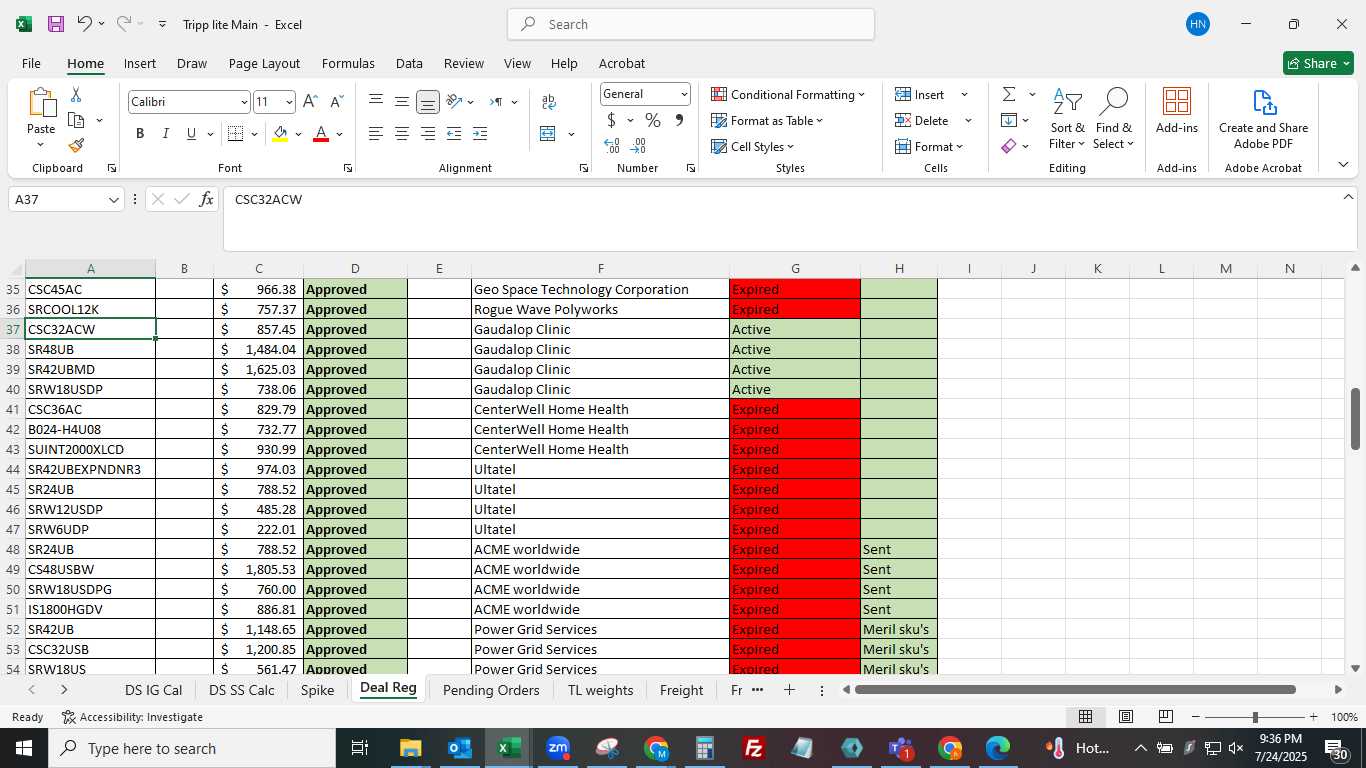Click the Clear eraser icon
Viewport: 1366px width, 768px height.
pos(1009,146)
